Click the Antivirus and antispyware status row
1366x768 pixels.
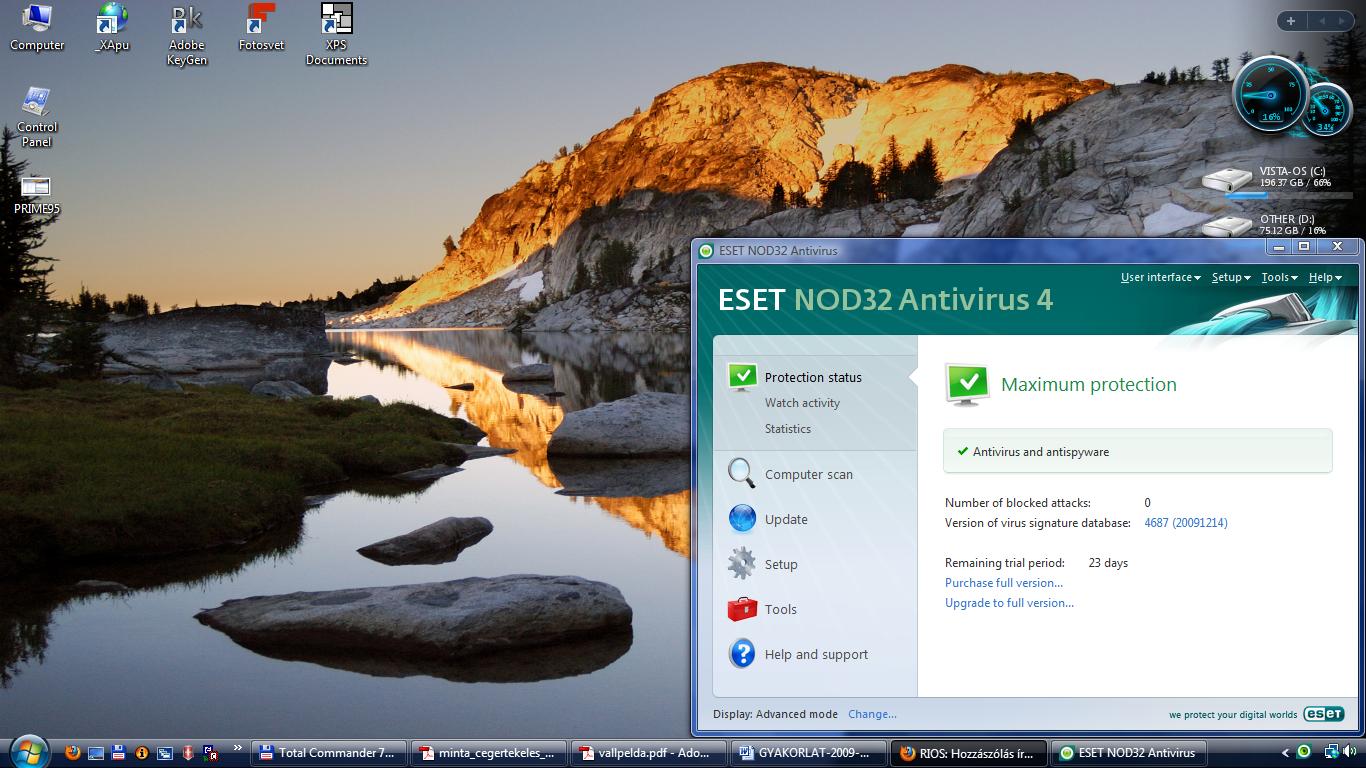click(x=1138, y=451)
